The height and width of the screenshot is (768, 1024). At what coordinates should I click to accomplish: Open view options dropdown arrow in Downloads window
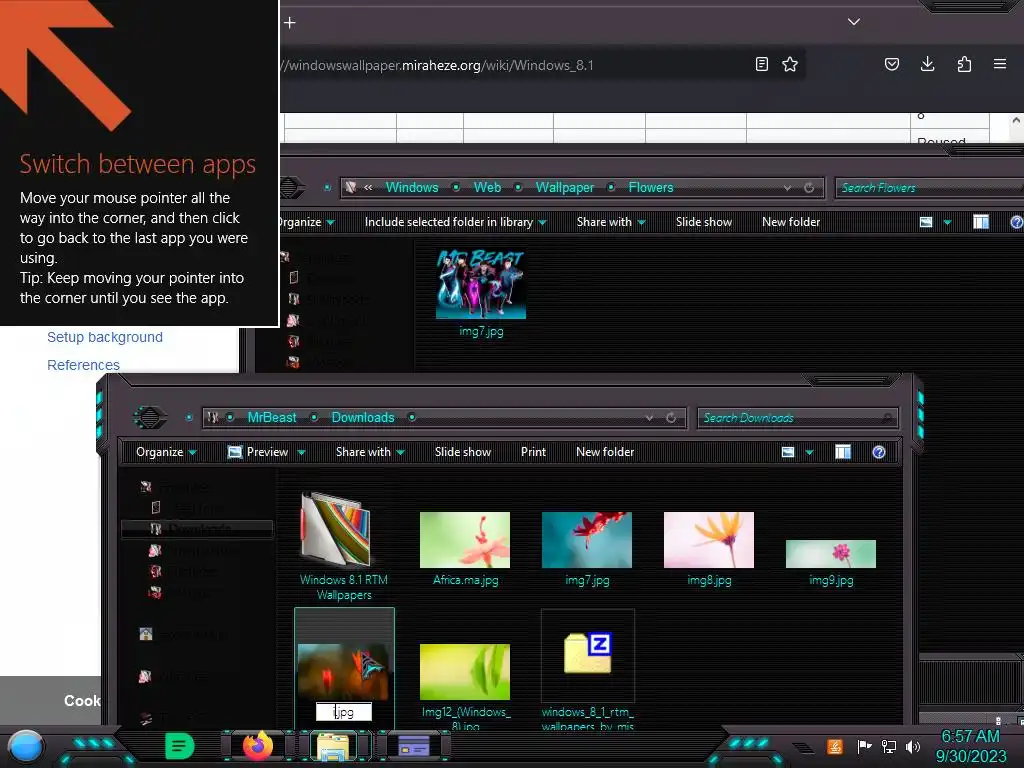tap(810, 452)
